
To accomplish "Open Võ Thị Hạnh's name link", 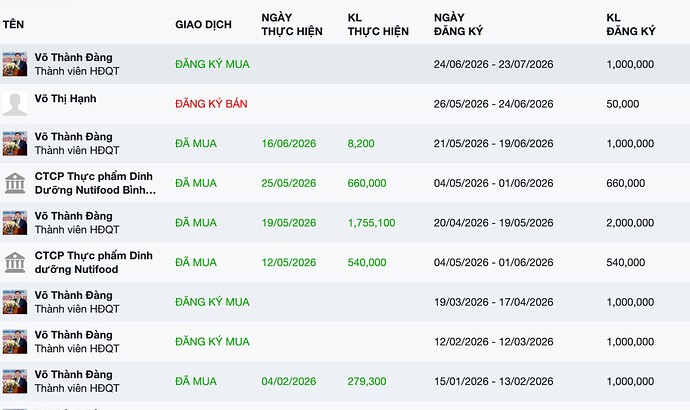I will [x=65, y=99].
